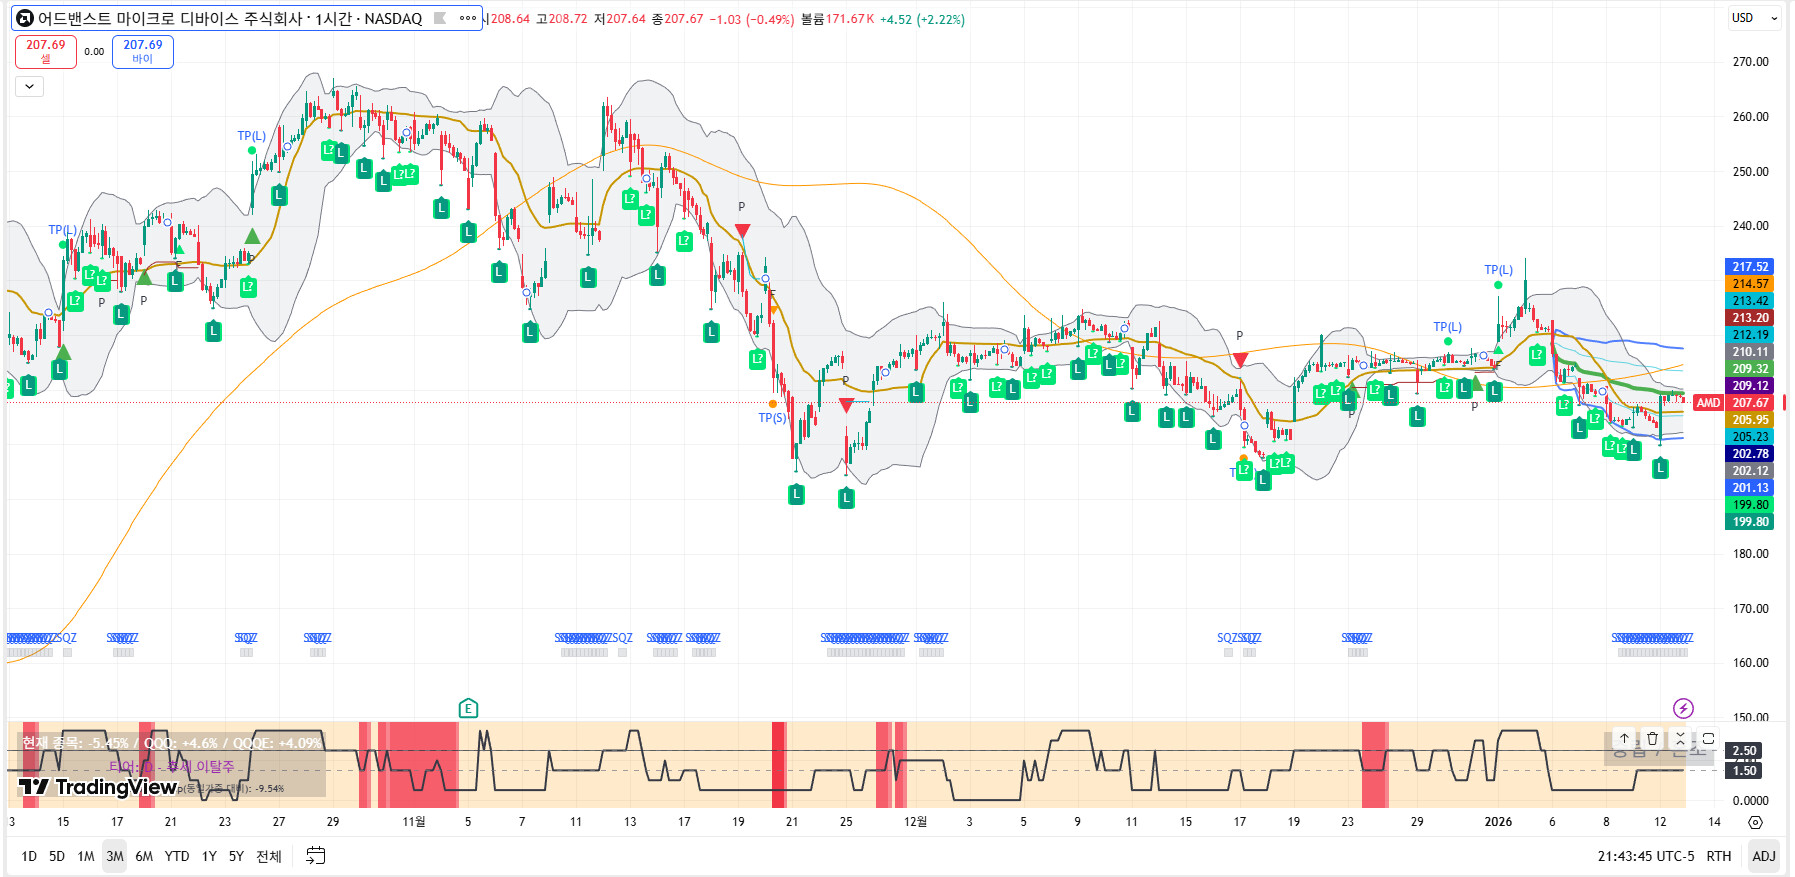Maximize the indicator pane
Image resolution: width=1795 pixels, height=877 pixels.
pos(1708,738)
